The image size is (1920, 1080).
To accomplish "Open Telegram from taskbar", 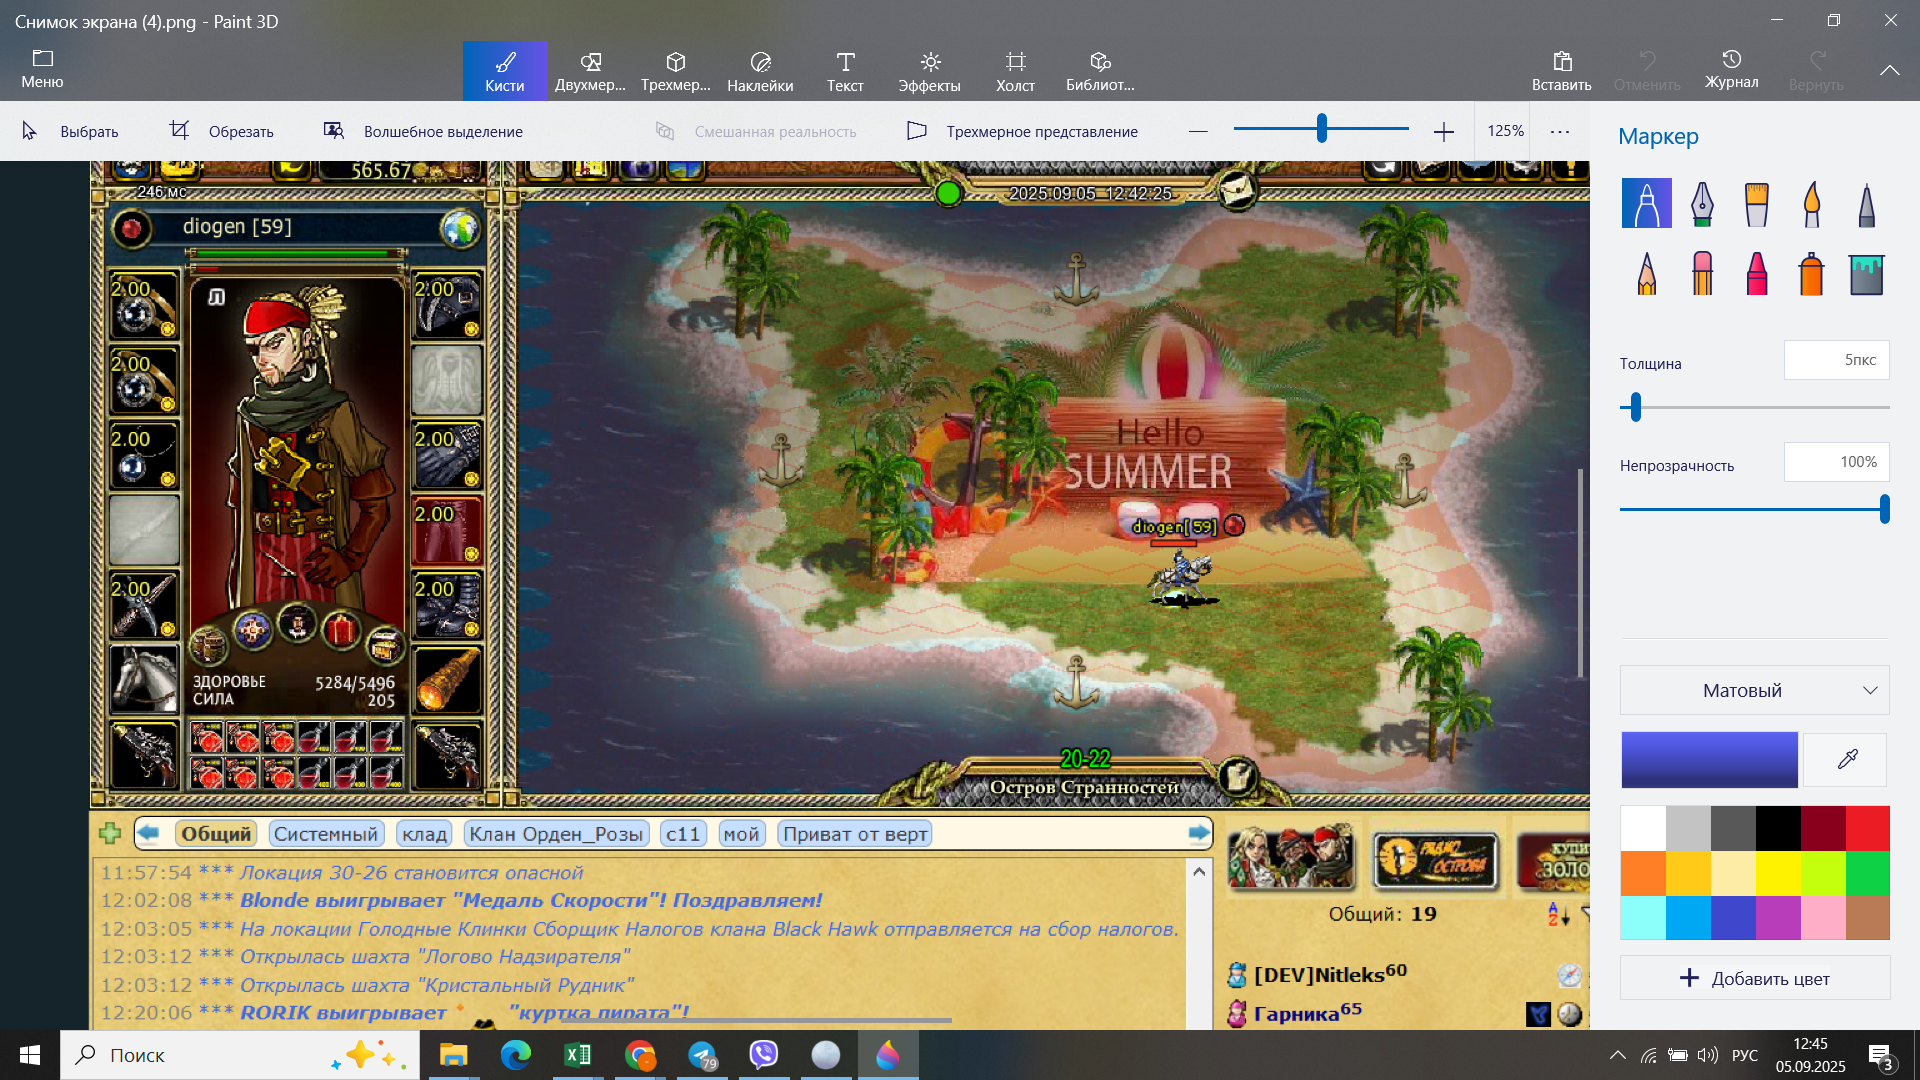I will point(702,1055).
